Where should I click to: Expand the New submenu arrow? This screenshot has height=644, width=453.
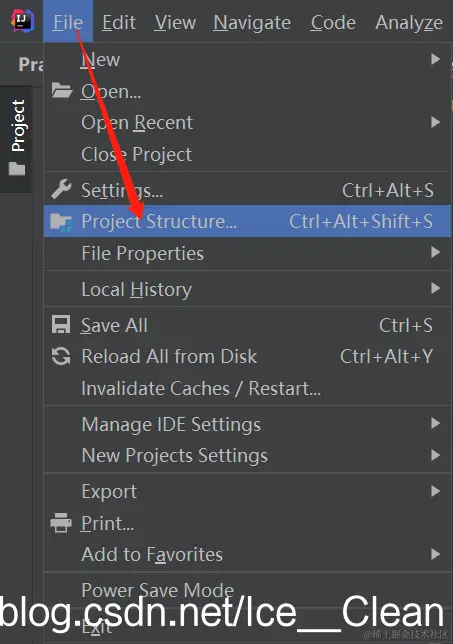click(435, 59)
